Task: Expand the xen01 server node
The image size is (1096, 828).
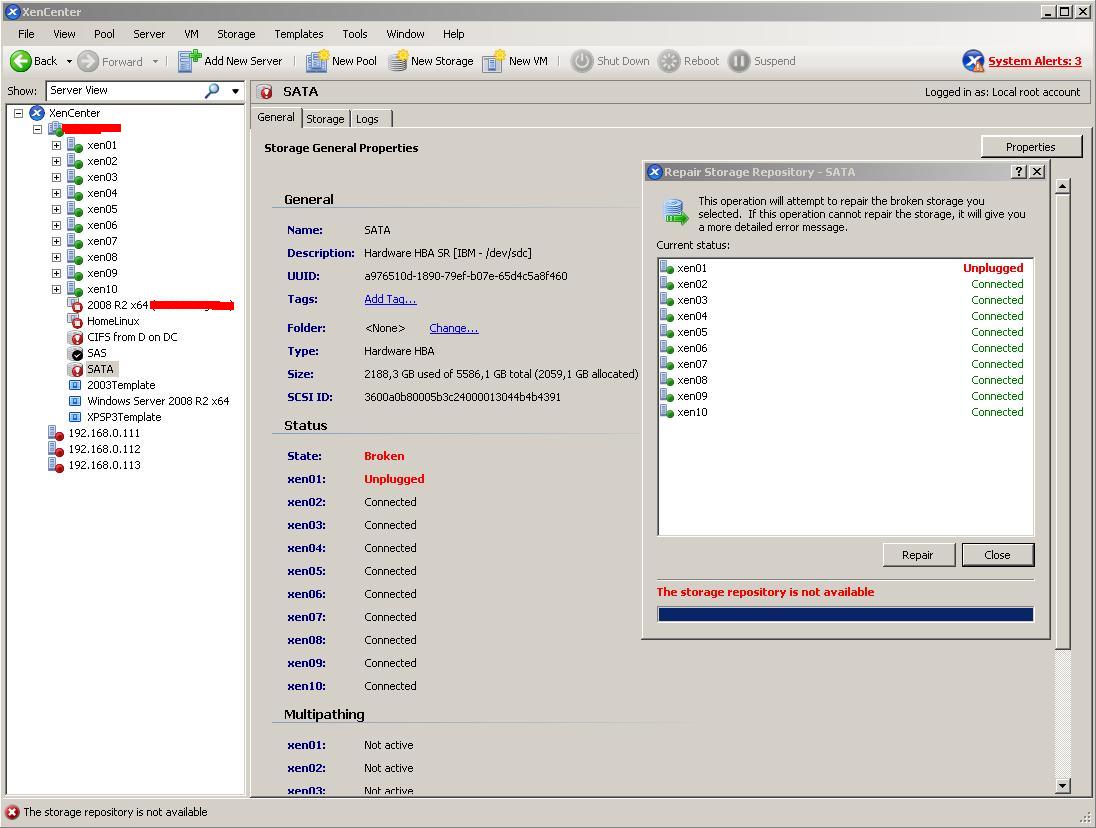Action: [57, 145]
